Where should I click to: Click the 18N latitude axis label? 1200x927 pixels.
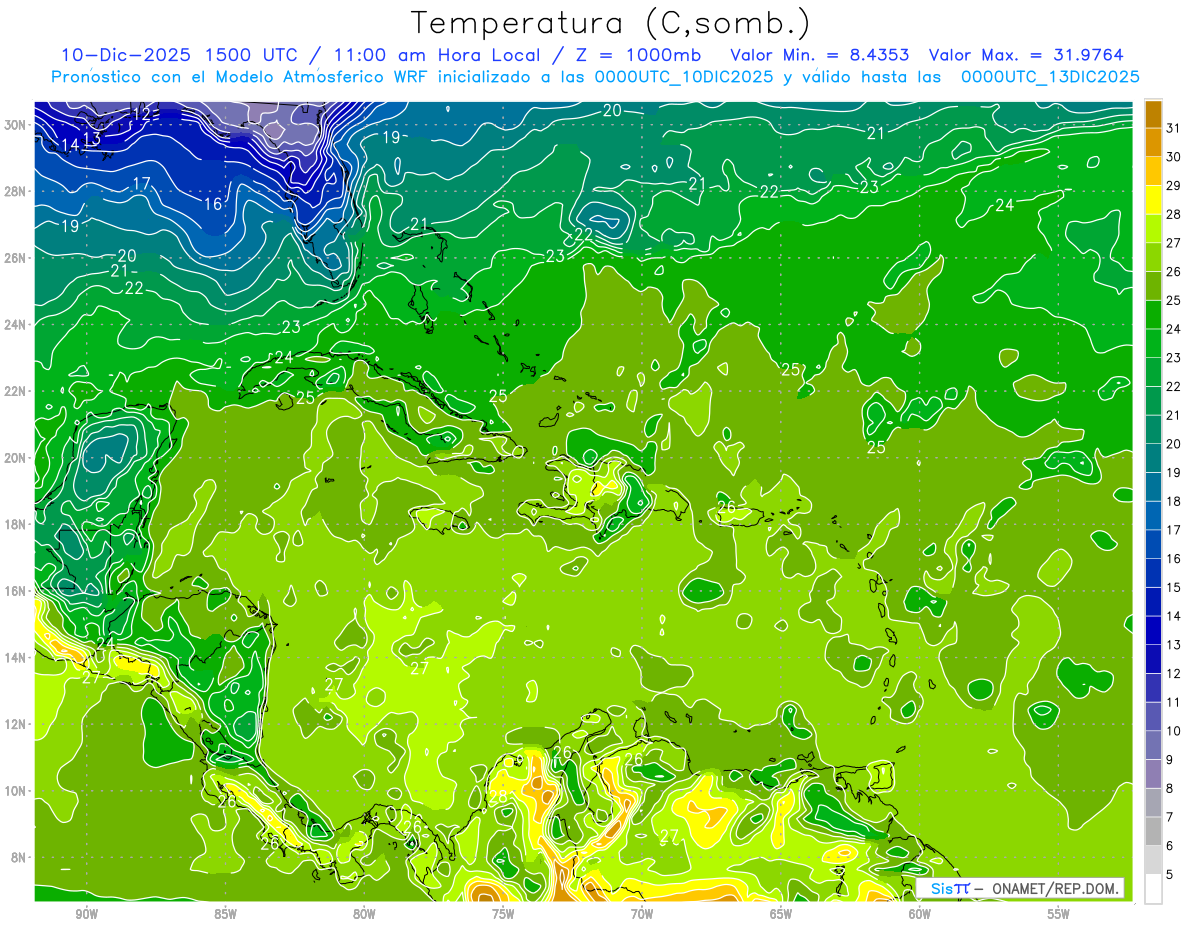click(x=17, y=523)
